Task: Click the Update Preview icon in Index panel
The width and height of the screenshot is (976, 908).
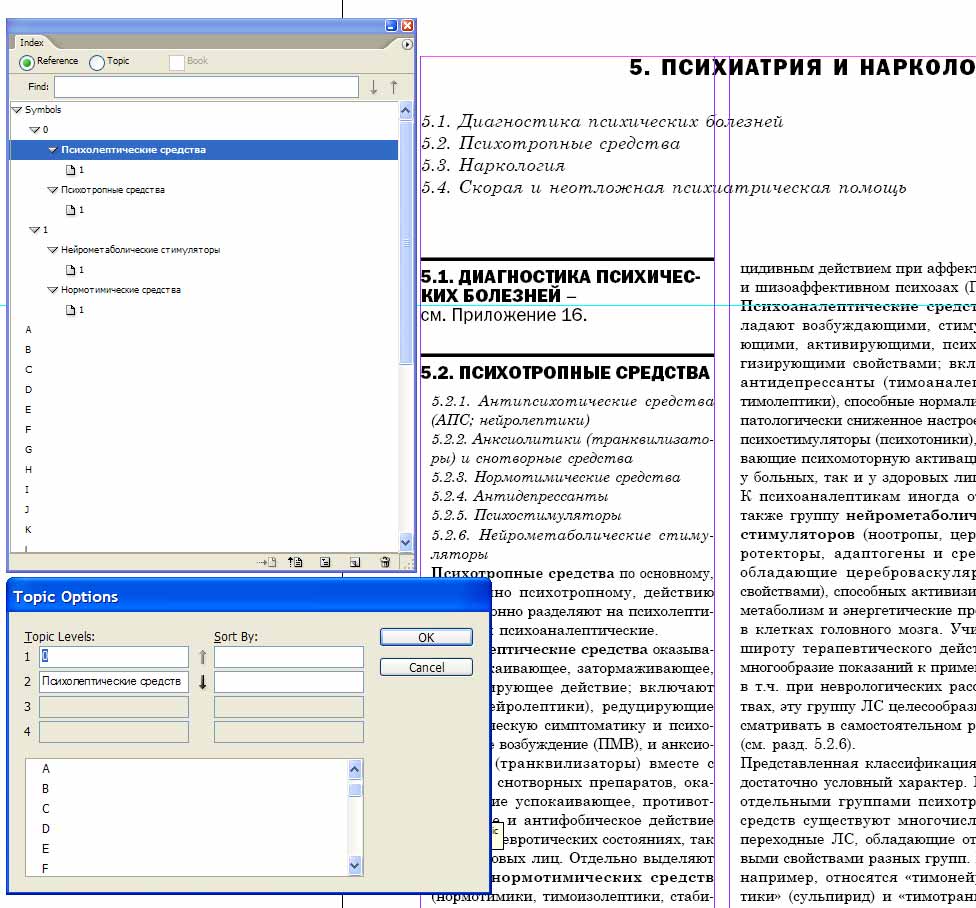Action: (295, 562)
